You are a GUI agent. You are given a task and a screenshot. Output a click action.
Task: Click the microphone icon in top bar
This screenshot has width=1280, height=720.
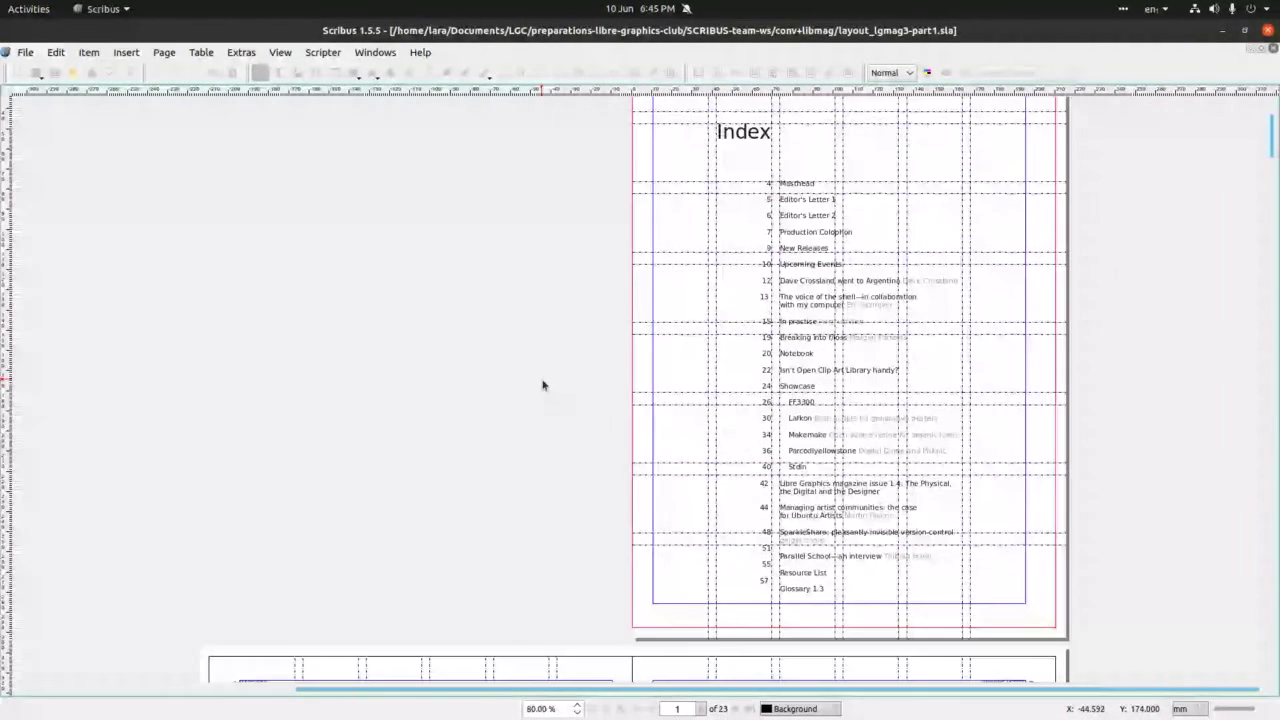1232,9
